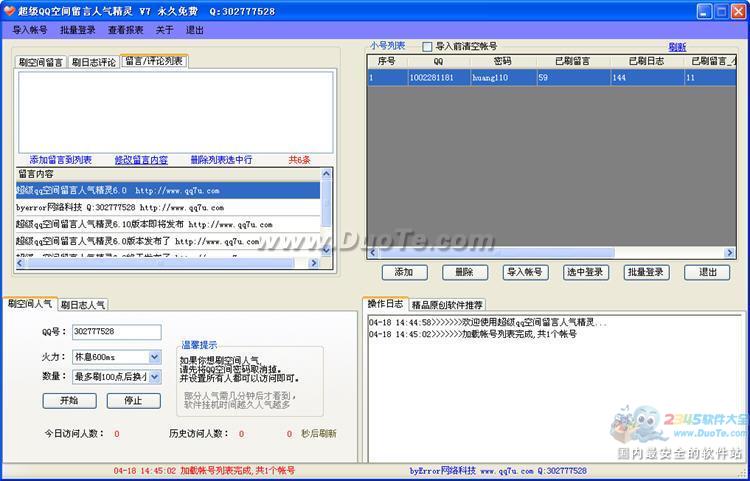Click the 已刷留言 column header
The height and width of the screenshot is (481, 750).
[573, 61]
